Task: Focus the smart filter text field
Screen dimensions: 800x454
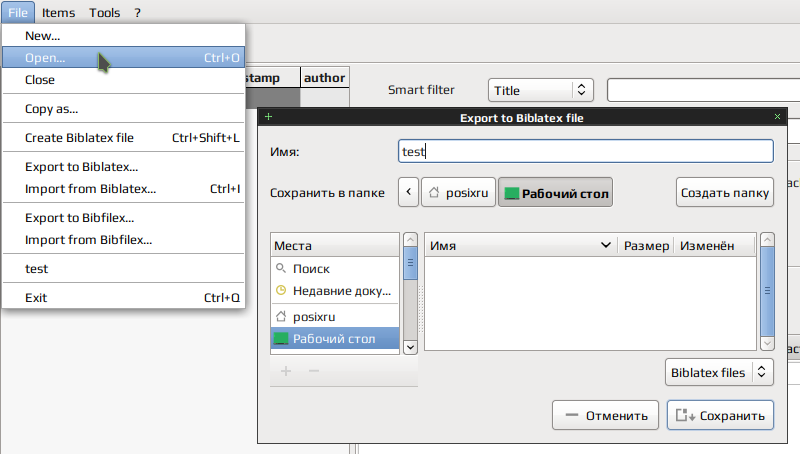Action: [703, 90]
